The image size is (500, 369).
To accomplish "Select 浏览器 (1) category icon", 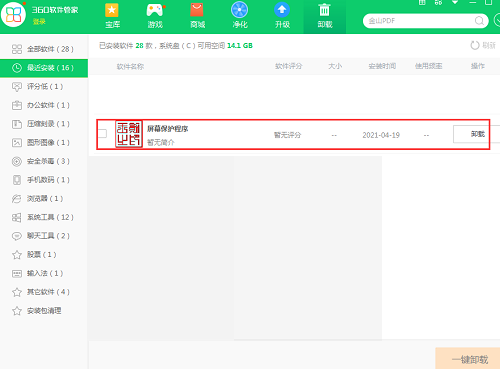I will coord(17,199).
